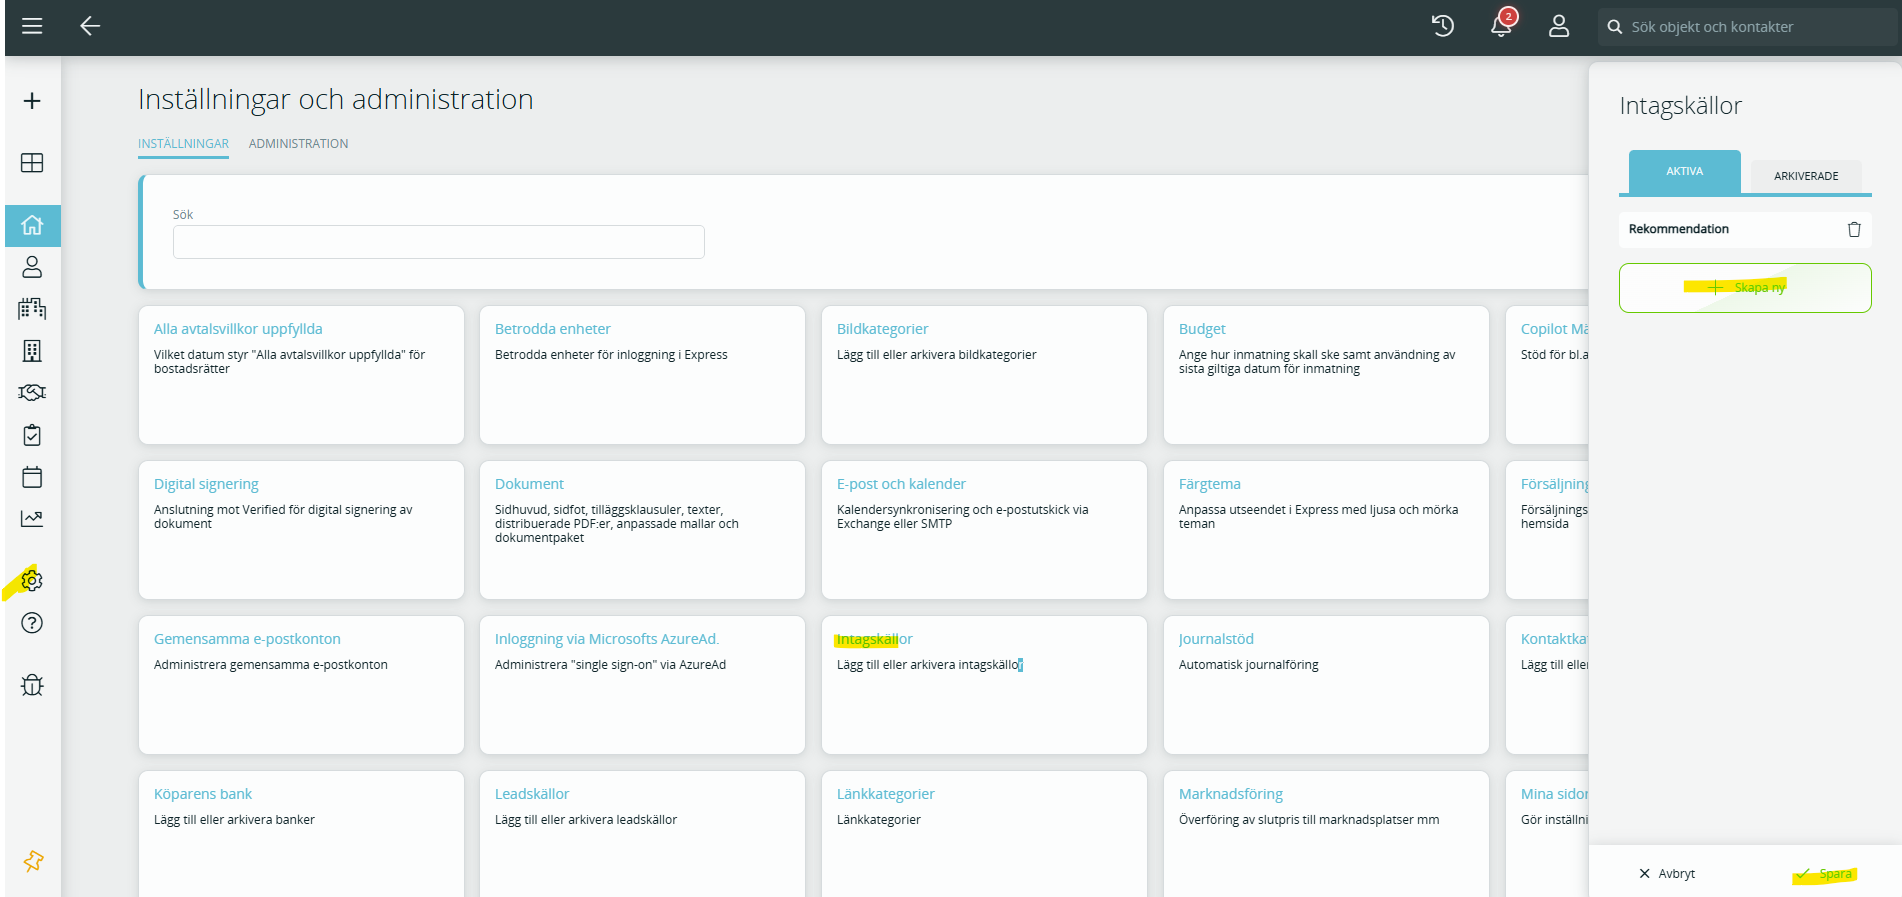The width and height of the screenshot is (1902, 897).
Task: Open the line chart statistics icon
Action: click(x=32, y=519)
